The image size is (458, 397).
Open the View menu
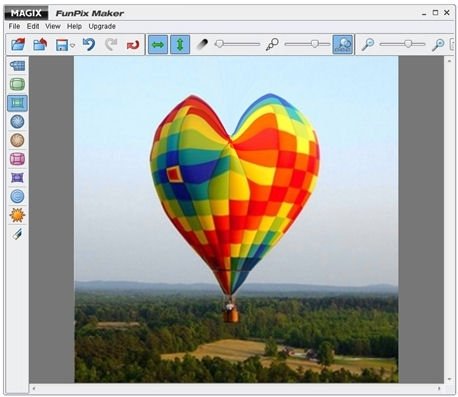coord(53,26)
